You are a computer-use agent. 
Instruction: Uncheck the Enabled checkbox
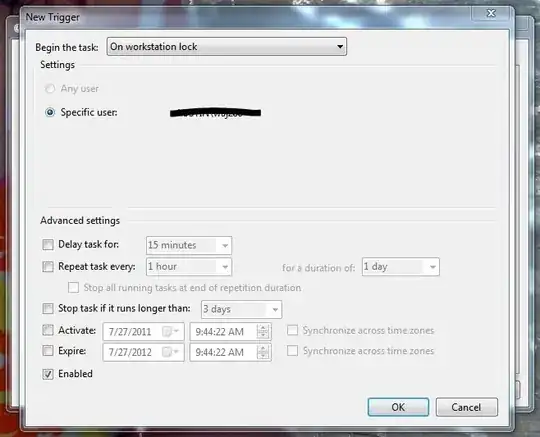(48, 374)
